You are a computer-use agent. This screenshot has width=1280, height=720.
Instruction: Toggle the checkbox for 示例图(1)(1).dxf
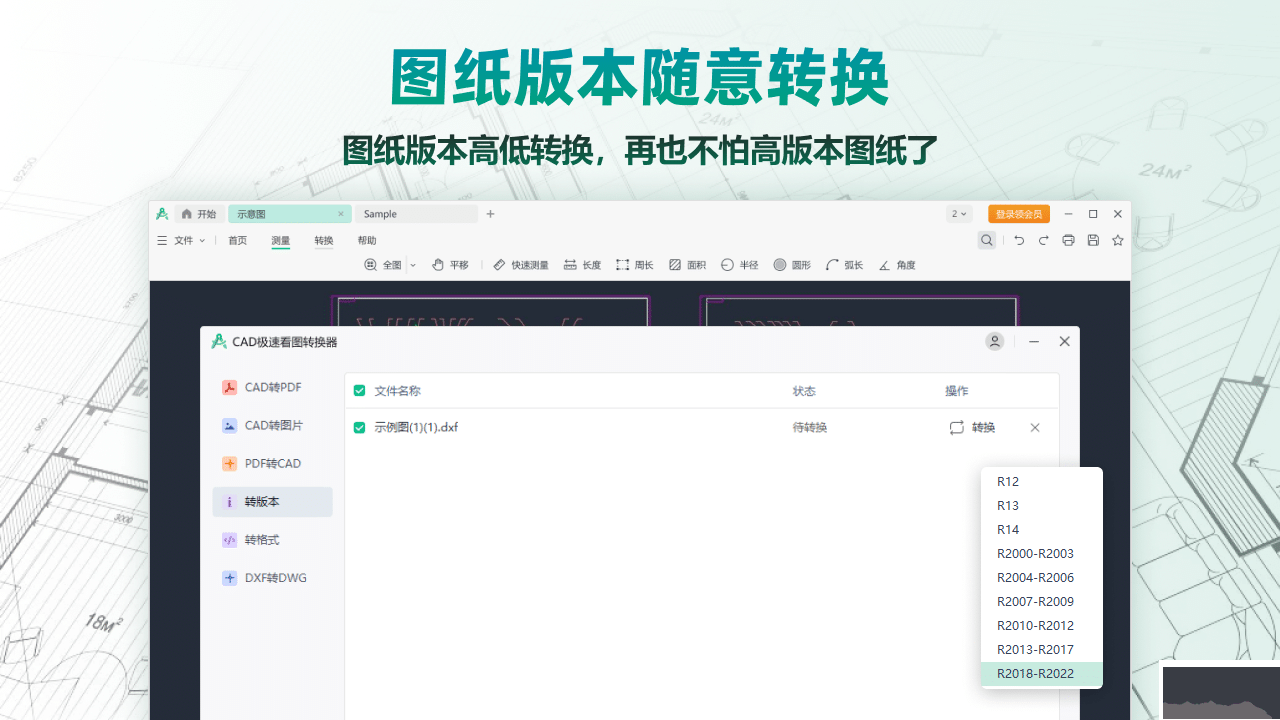pos(358,427)
